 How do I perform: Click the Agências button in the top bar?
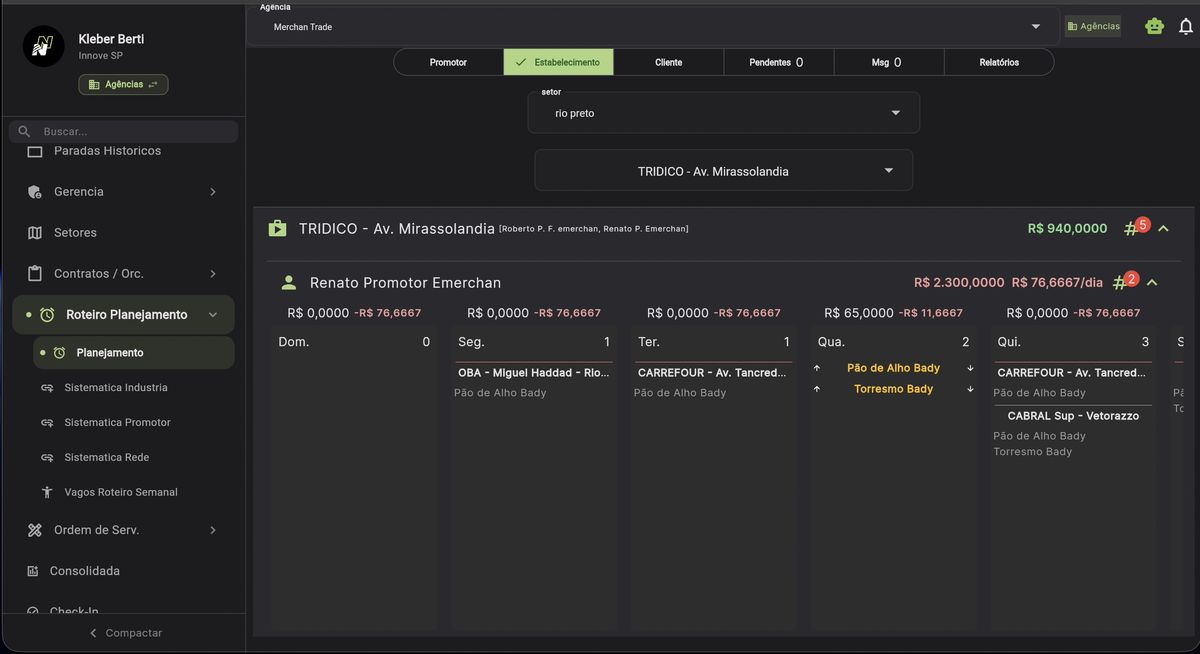pyautogui.click(x=1091, y=26)
